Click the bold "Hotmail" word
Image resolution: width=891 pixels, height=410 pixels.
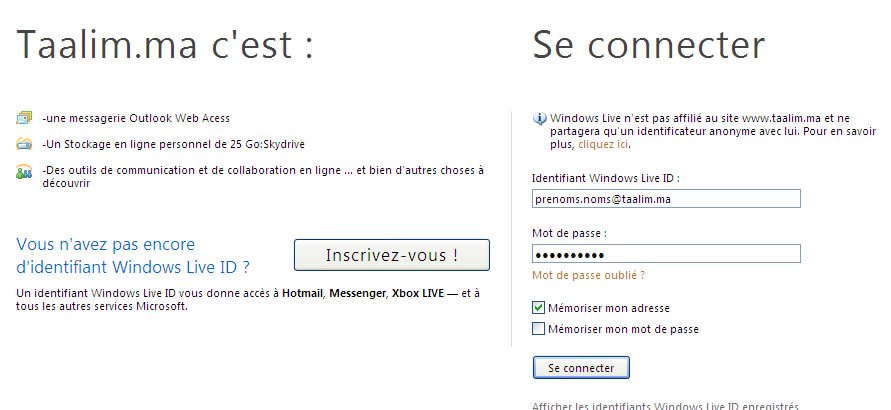[x=304, y=293]
